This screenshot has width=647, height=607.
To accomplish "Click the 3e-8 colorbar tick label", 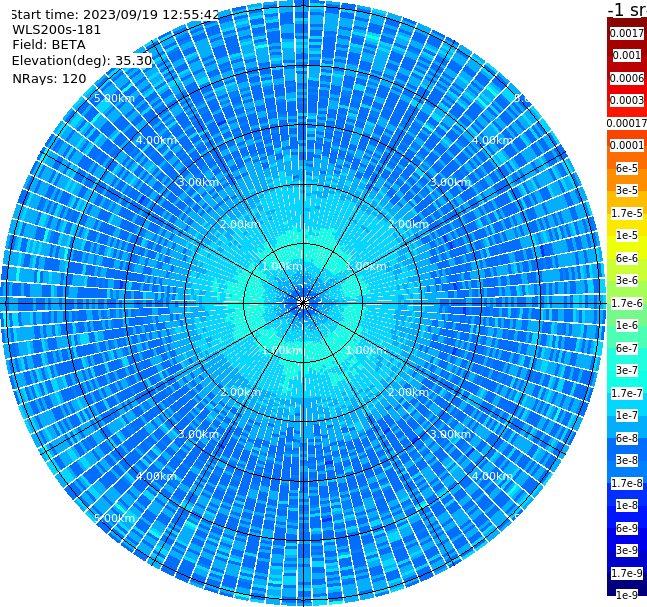I will pyautogui.click(x=627, y=460).
